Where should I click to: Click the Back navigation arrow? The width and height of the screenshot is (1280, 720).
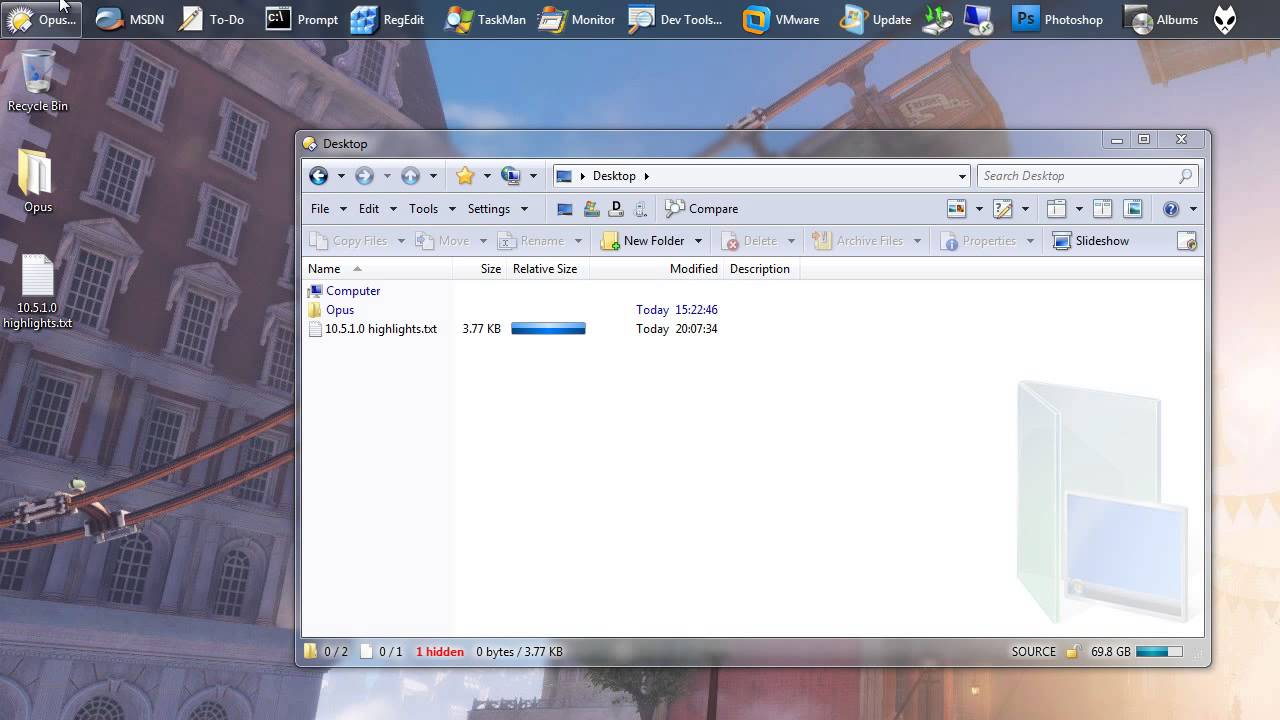(319, 176)
